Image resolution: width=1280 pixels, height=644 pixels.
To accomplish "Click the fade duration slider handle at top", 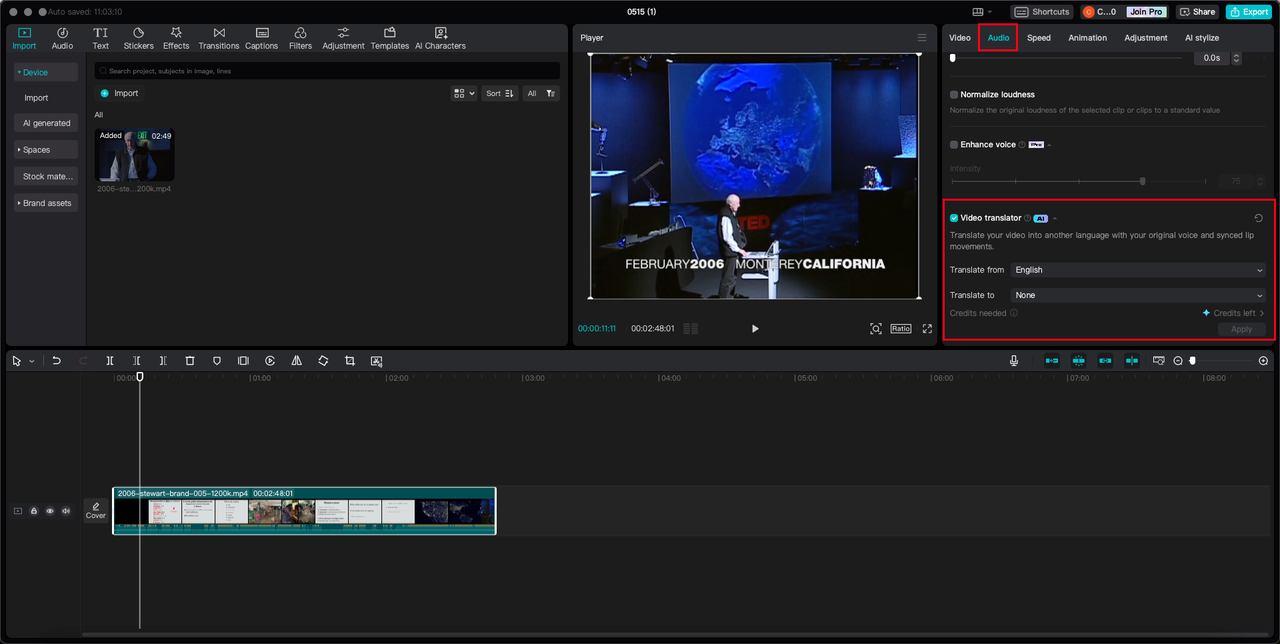I will (952, 58).
